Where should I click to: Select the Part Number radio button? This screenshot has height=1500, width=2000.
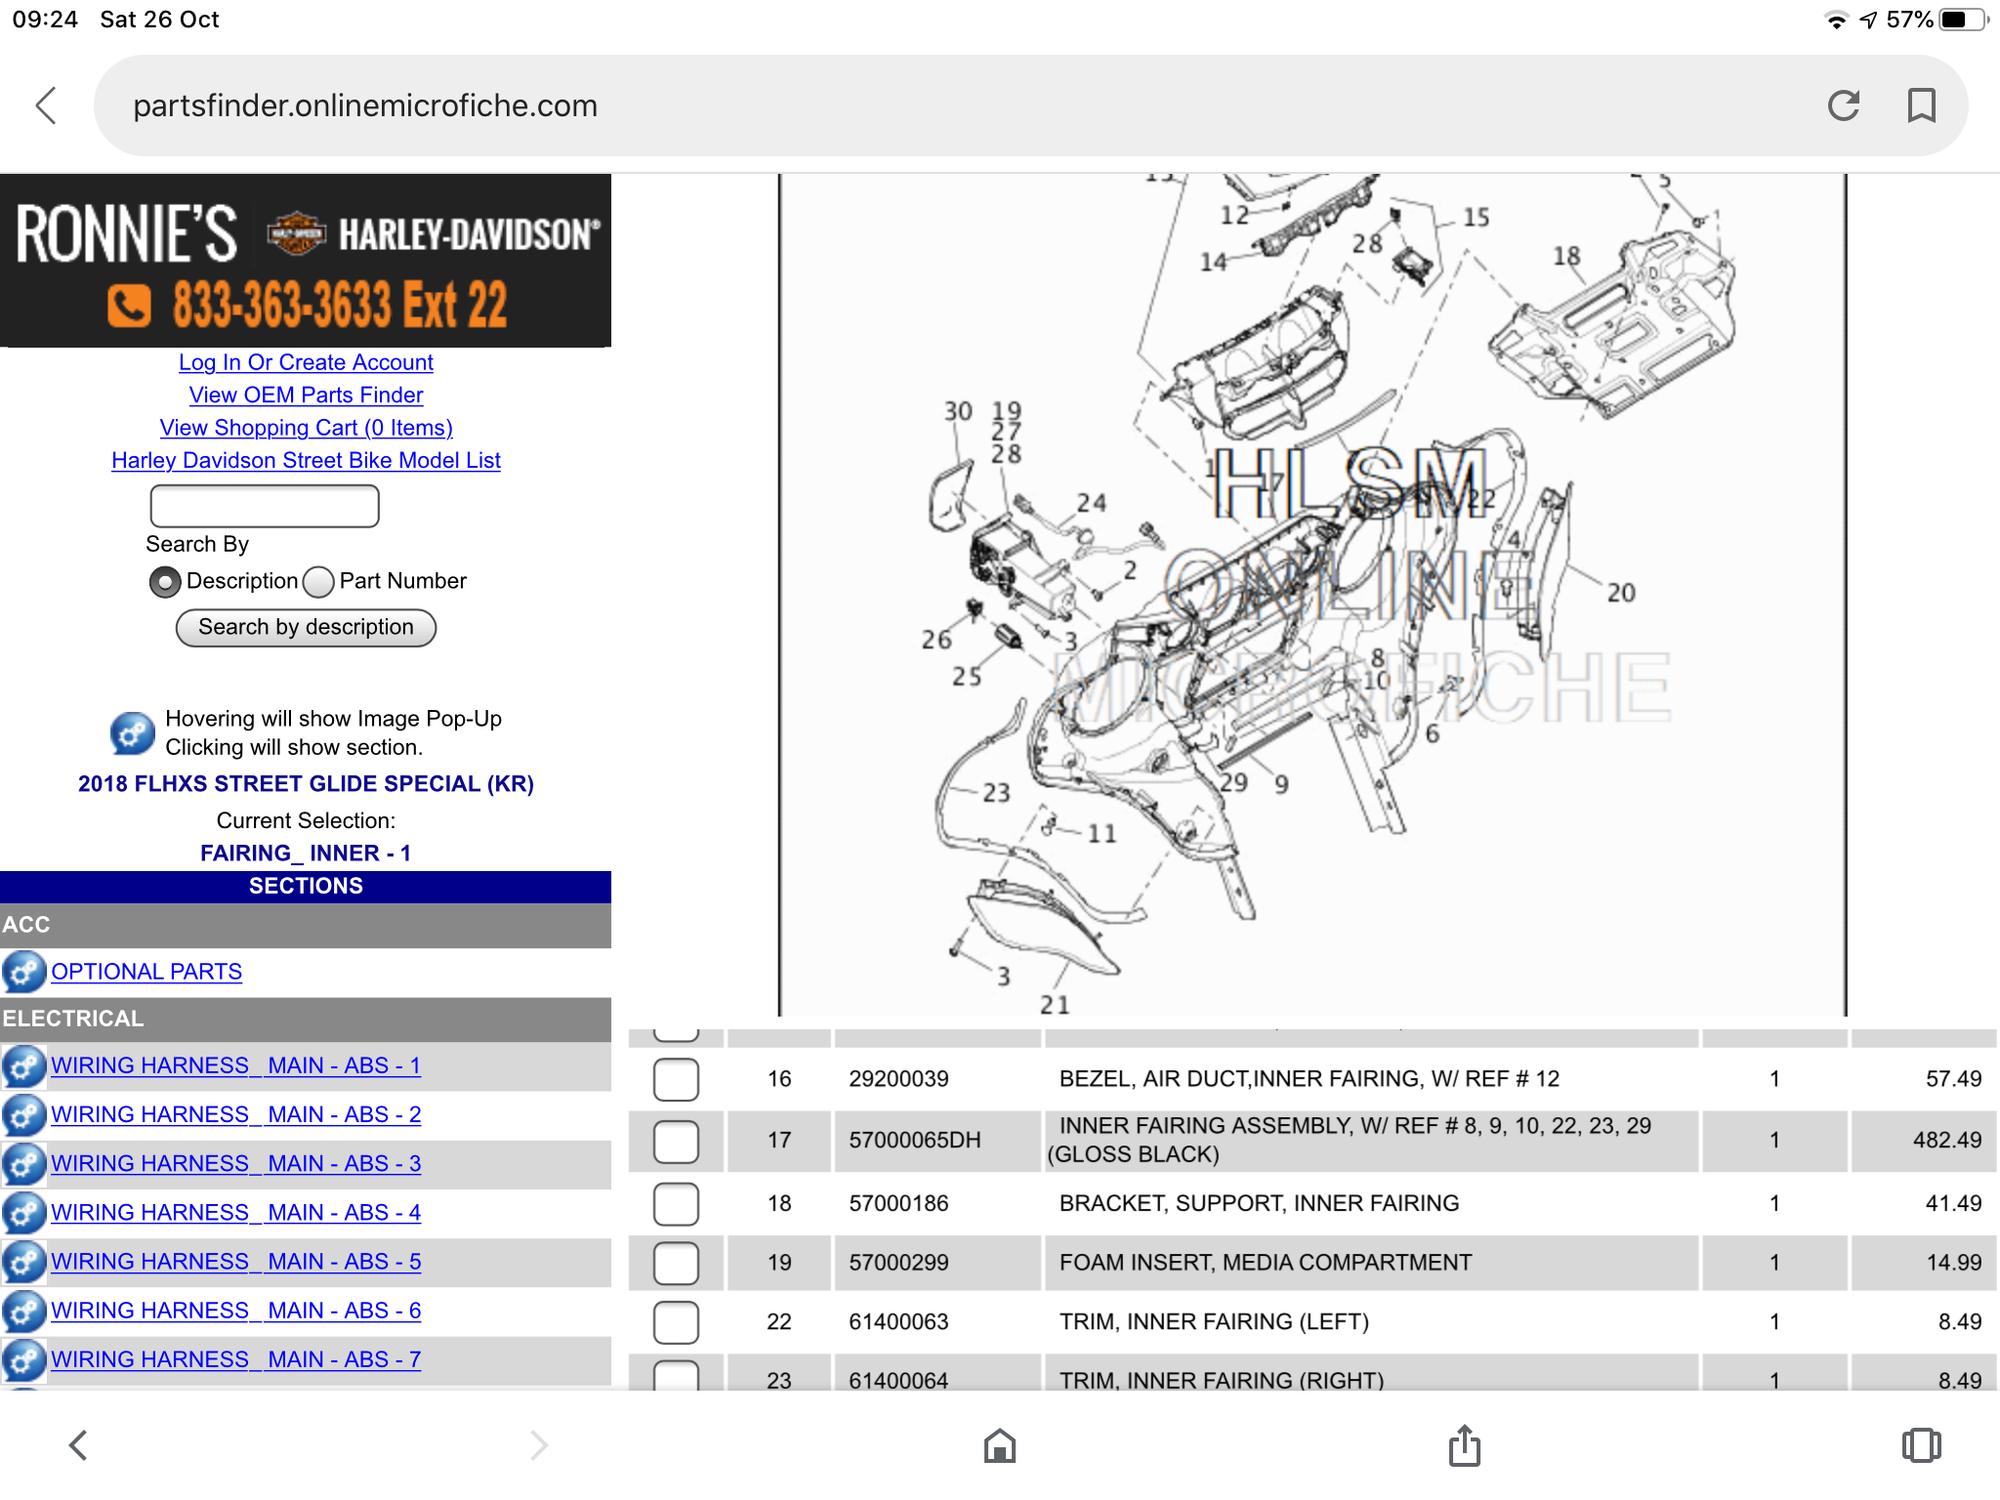[x=318, y=582]
